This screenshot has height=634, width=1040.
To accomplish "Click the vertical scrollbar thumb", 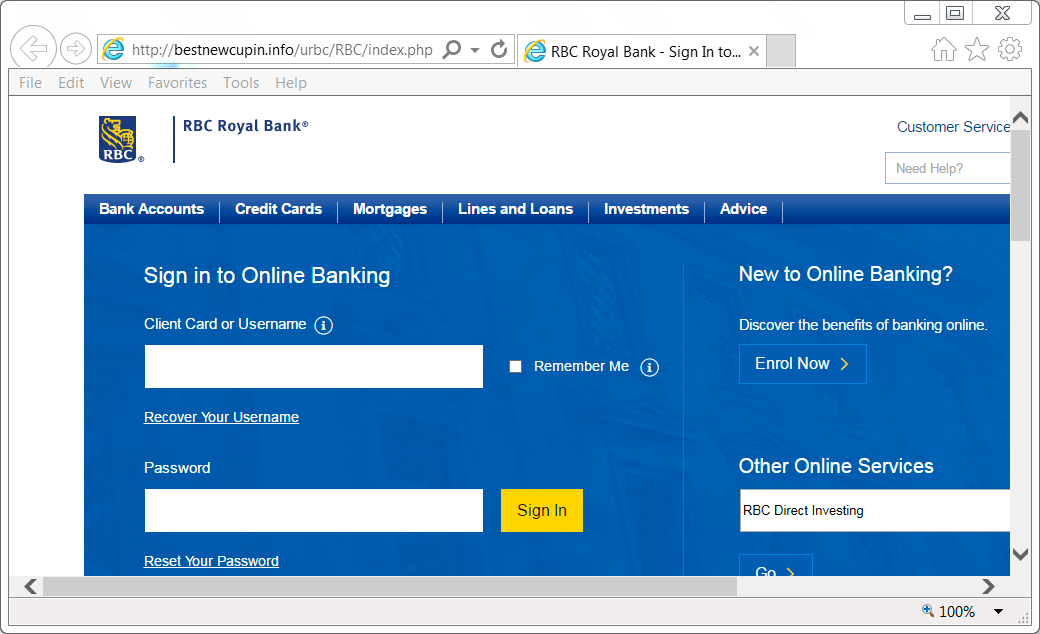I will coord(1021,184).
